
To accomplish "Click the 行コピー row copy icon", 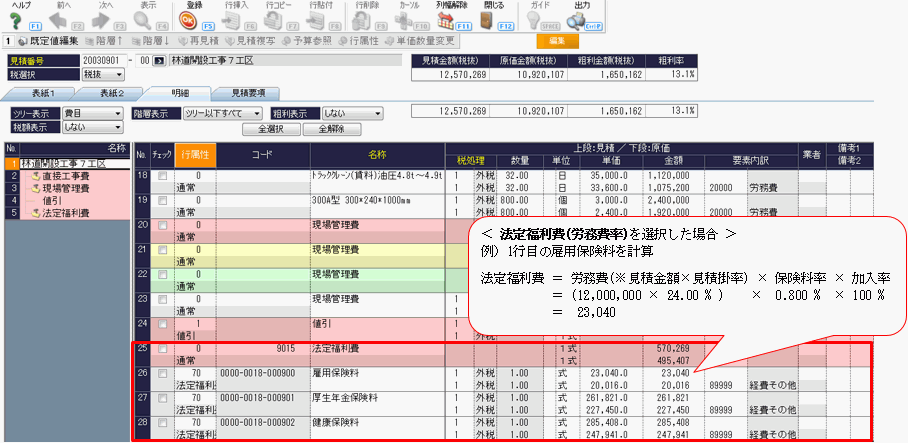I will click(x=273, y=20).
